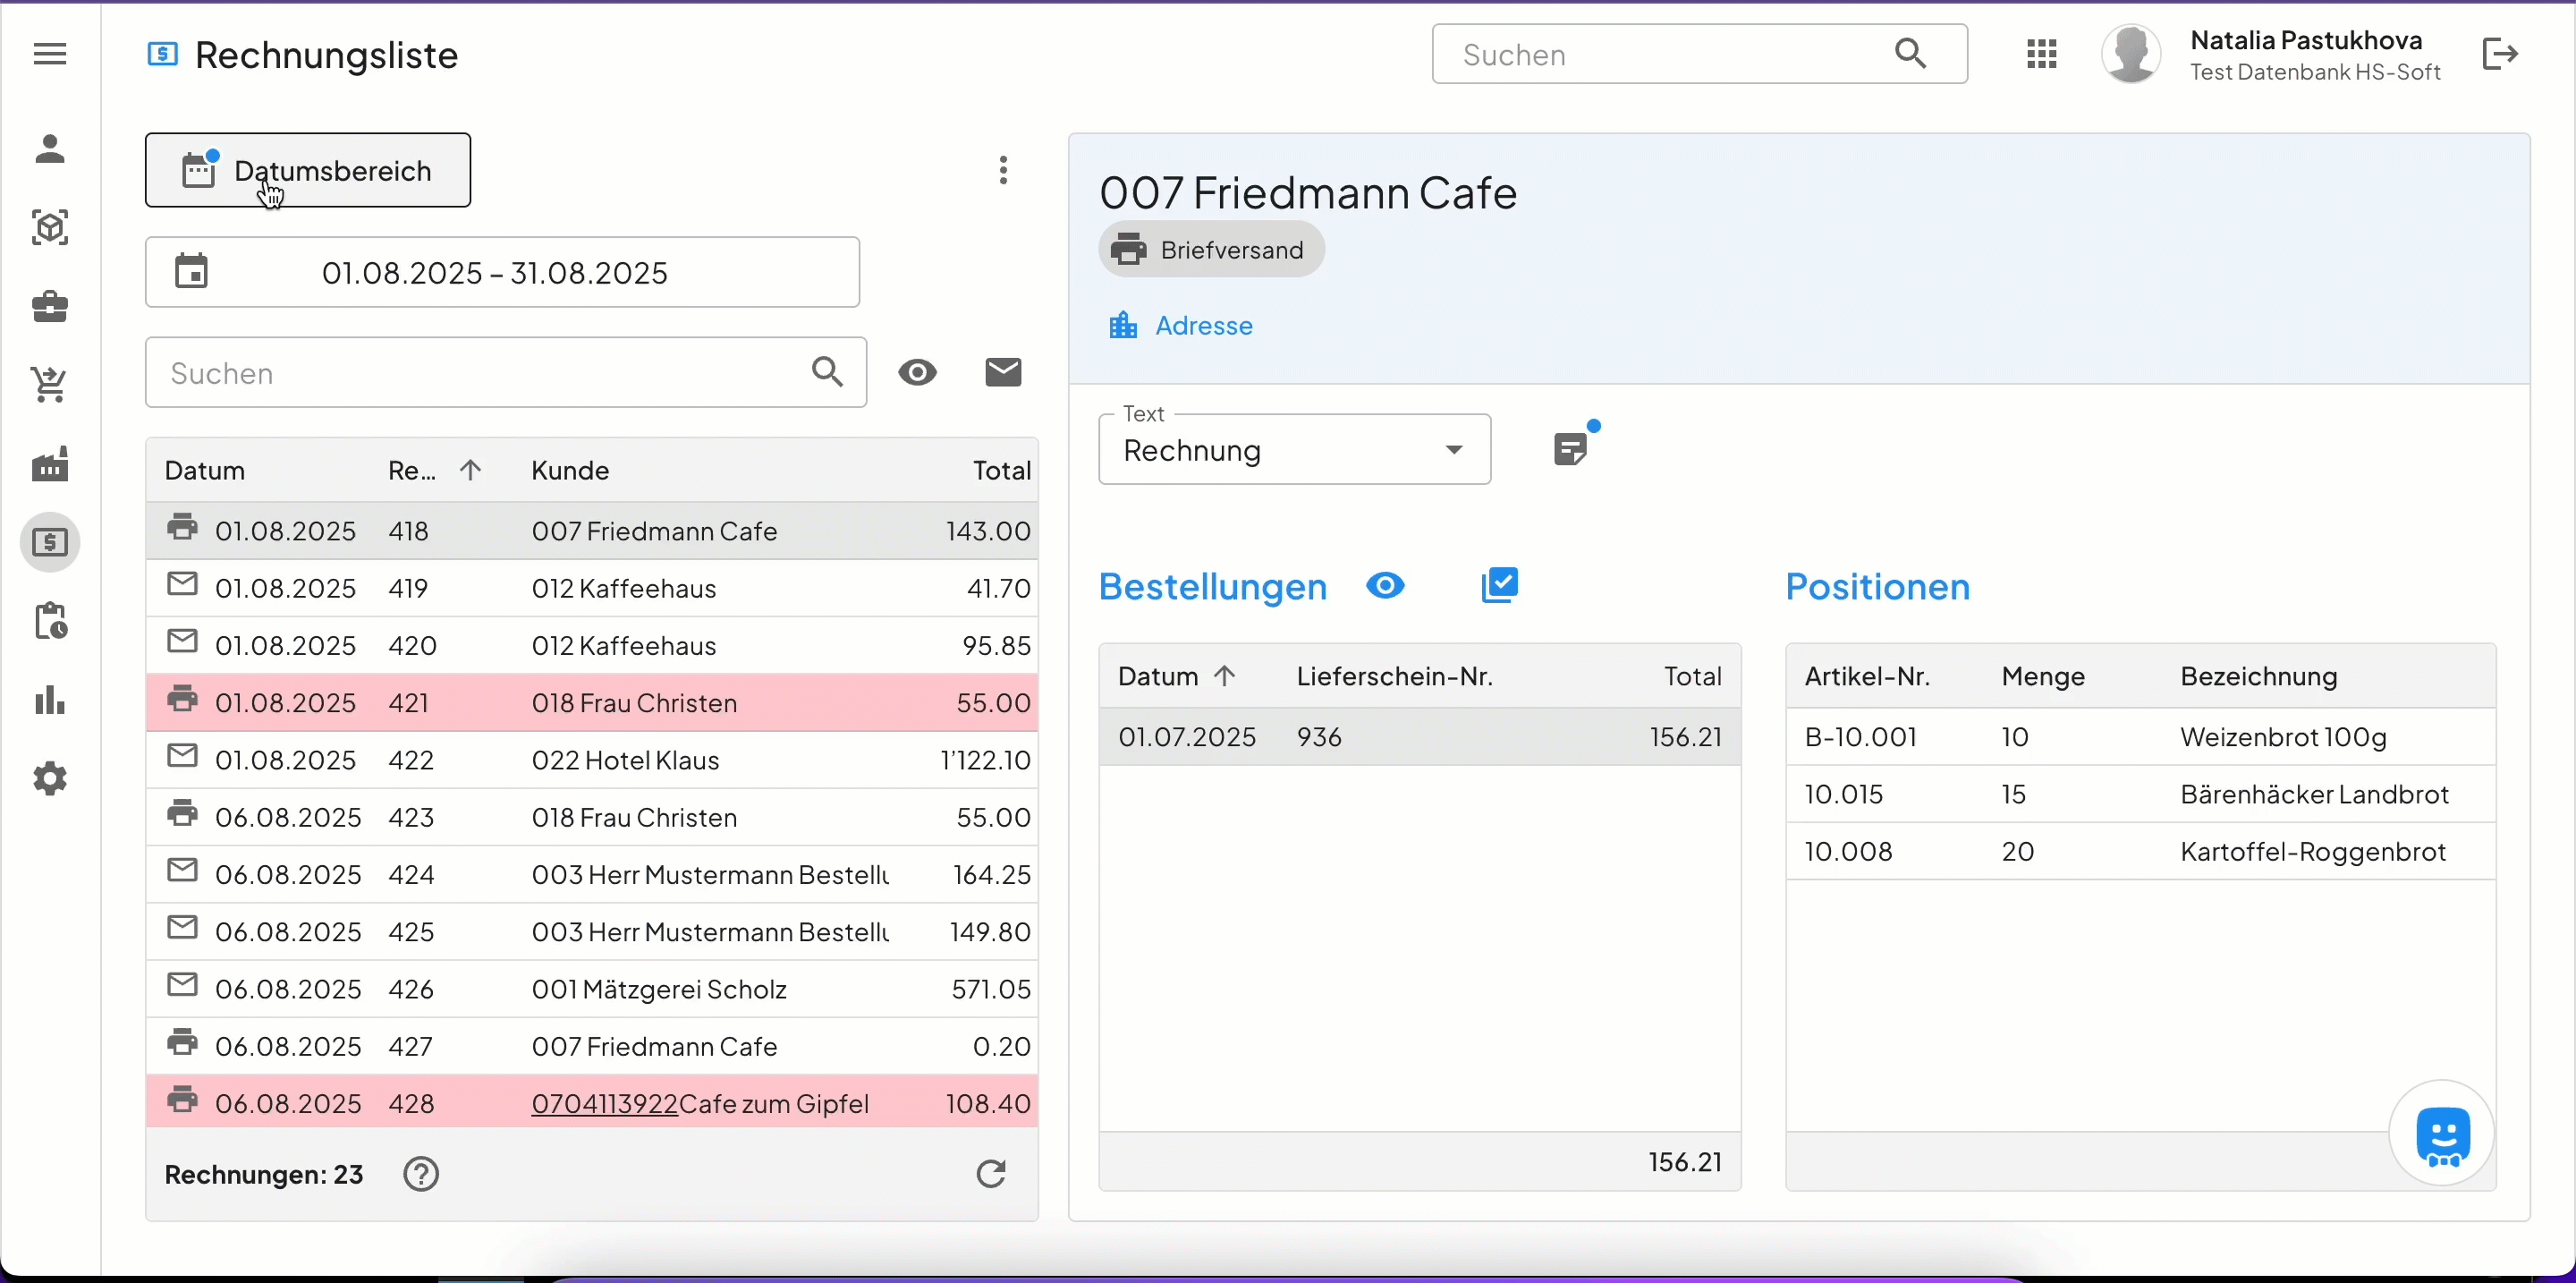
Task: Click the Total header in invoice list
Action: pyautogui.click(x=1002, y=470)
